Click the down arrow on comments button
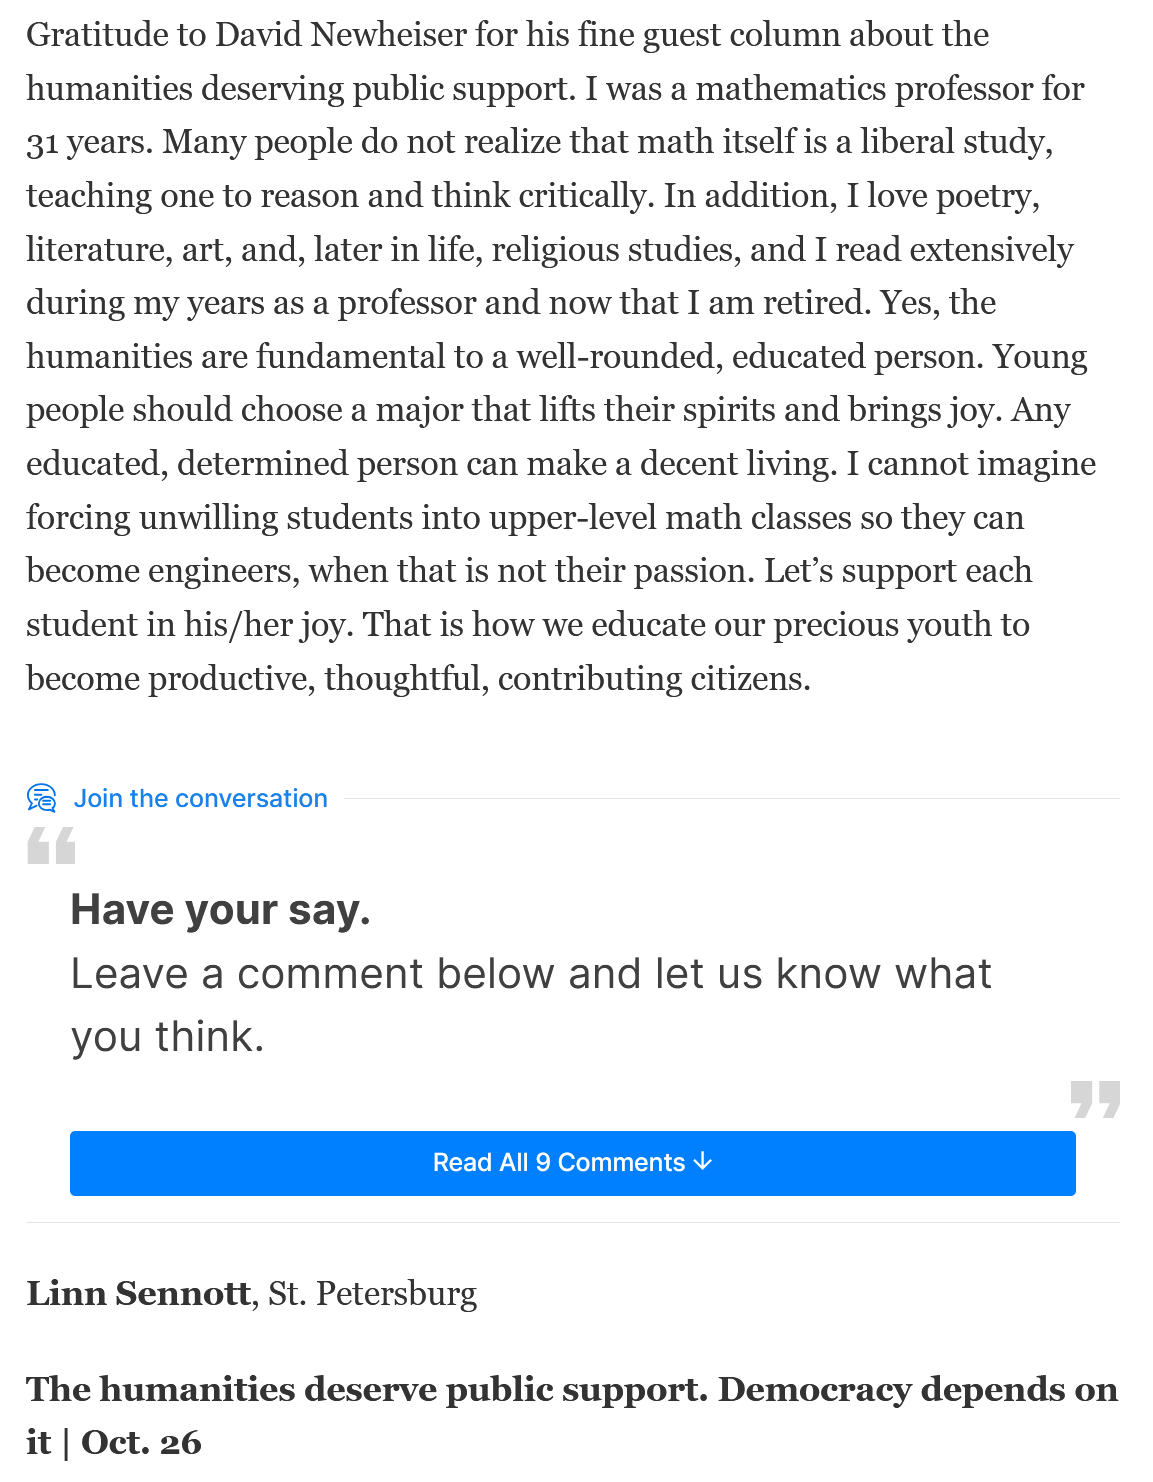This screenshot has height=1482, width=1153. [703, 1161]
